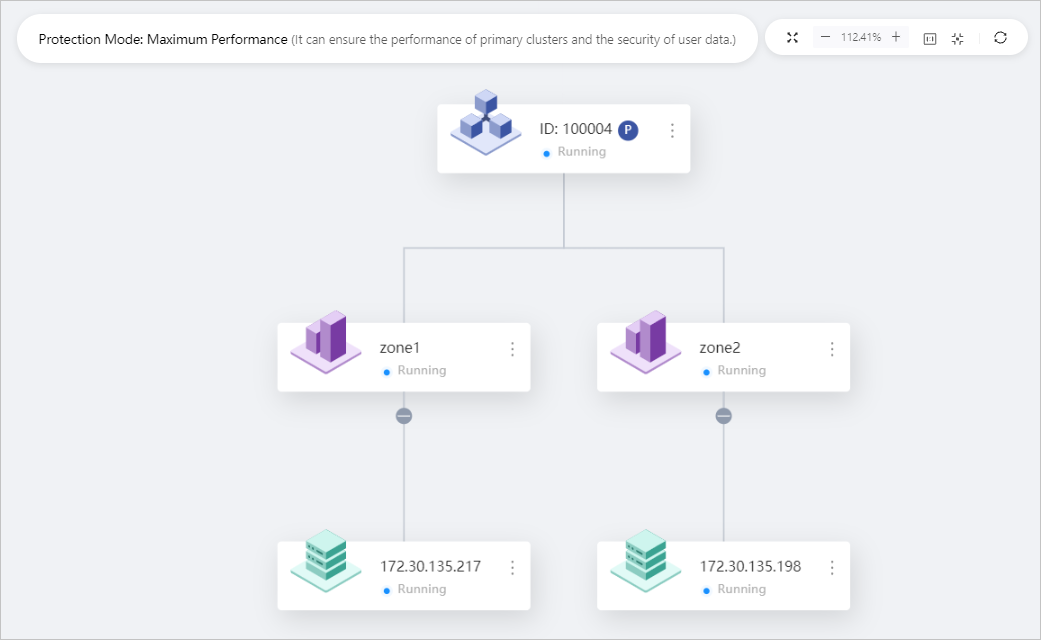Click the cluster icon on node ID 100004
The image size is (1041, 640).
click(x=485, y=126)
